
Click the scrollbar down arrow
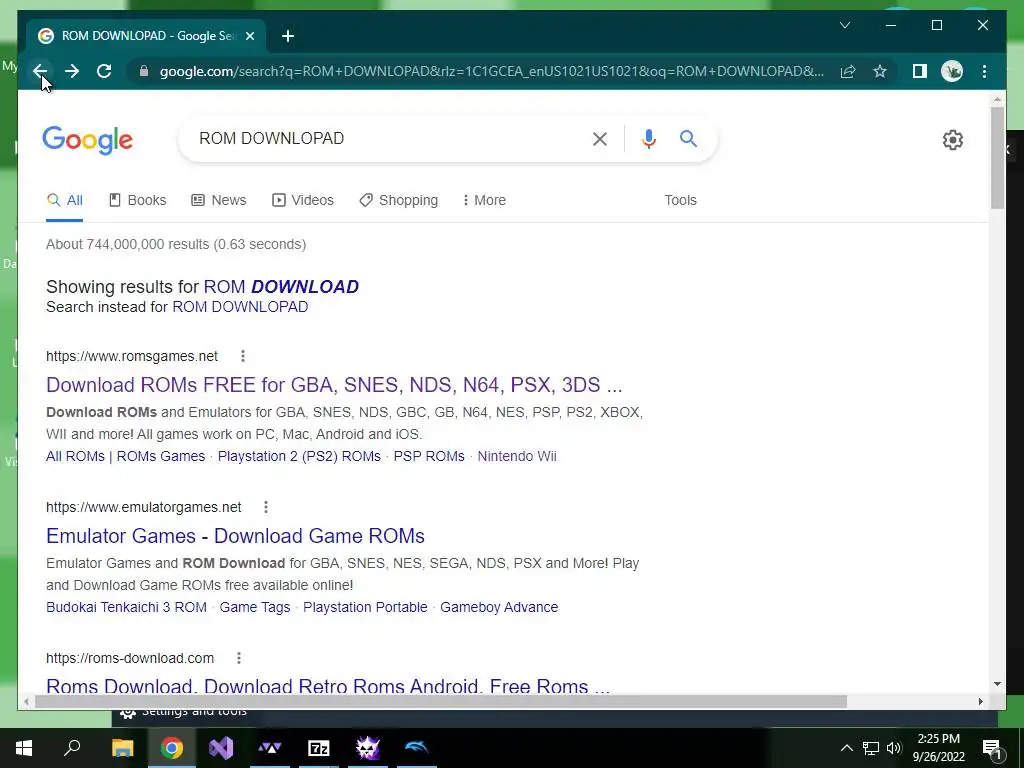pyautogui.click(x=997, y=684)
